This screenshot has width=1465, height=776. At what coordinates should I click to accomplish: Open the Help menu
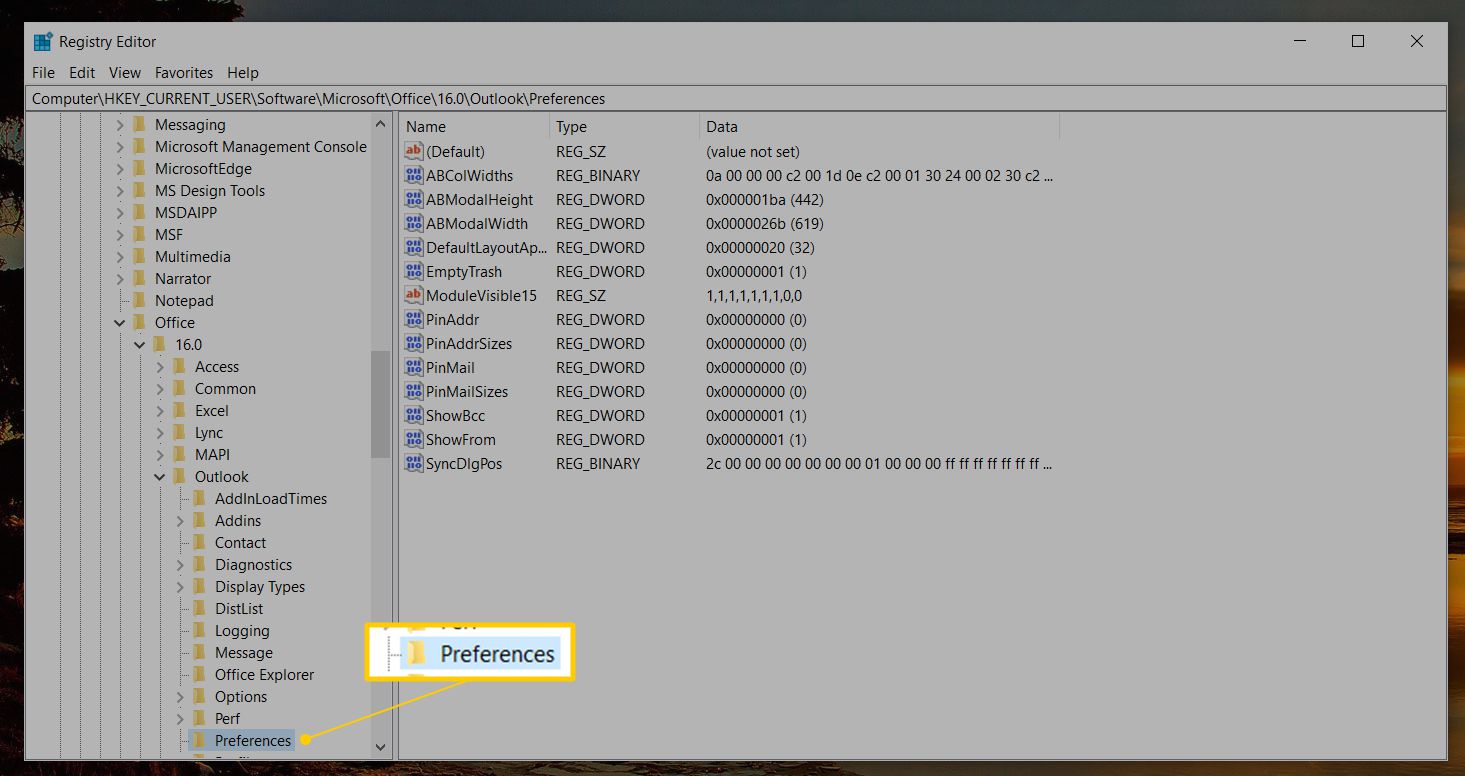[243, 72]
